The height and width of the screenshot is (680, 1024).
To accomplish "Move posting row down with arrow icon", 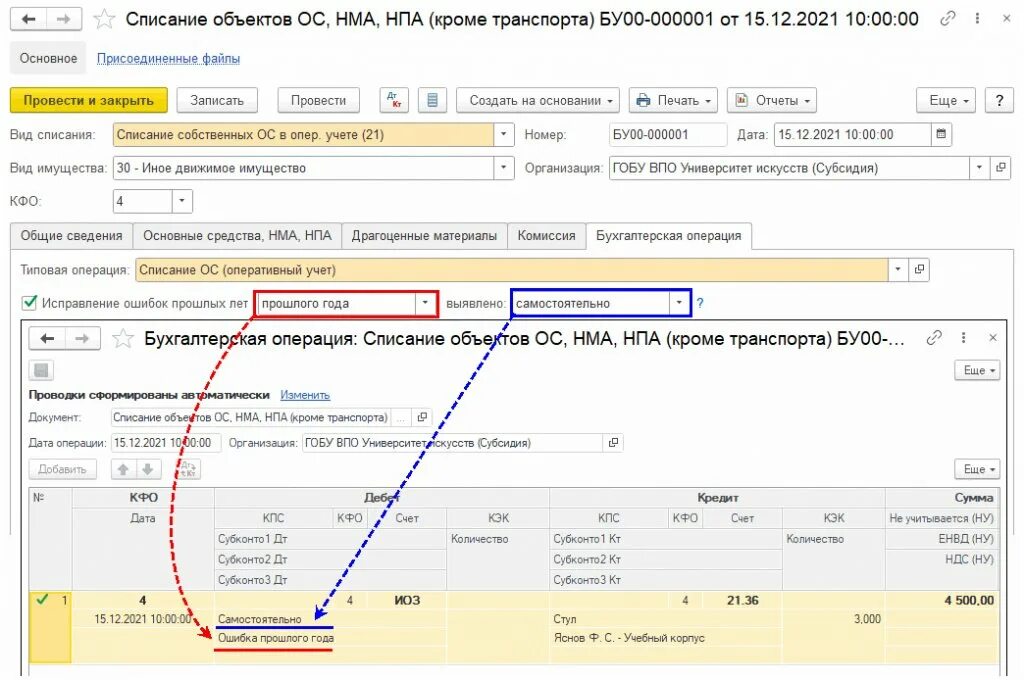I will point(148,469).
